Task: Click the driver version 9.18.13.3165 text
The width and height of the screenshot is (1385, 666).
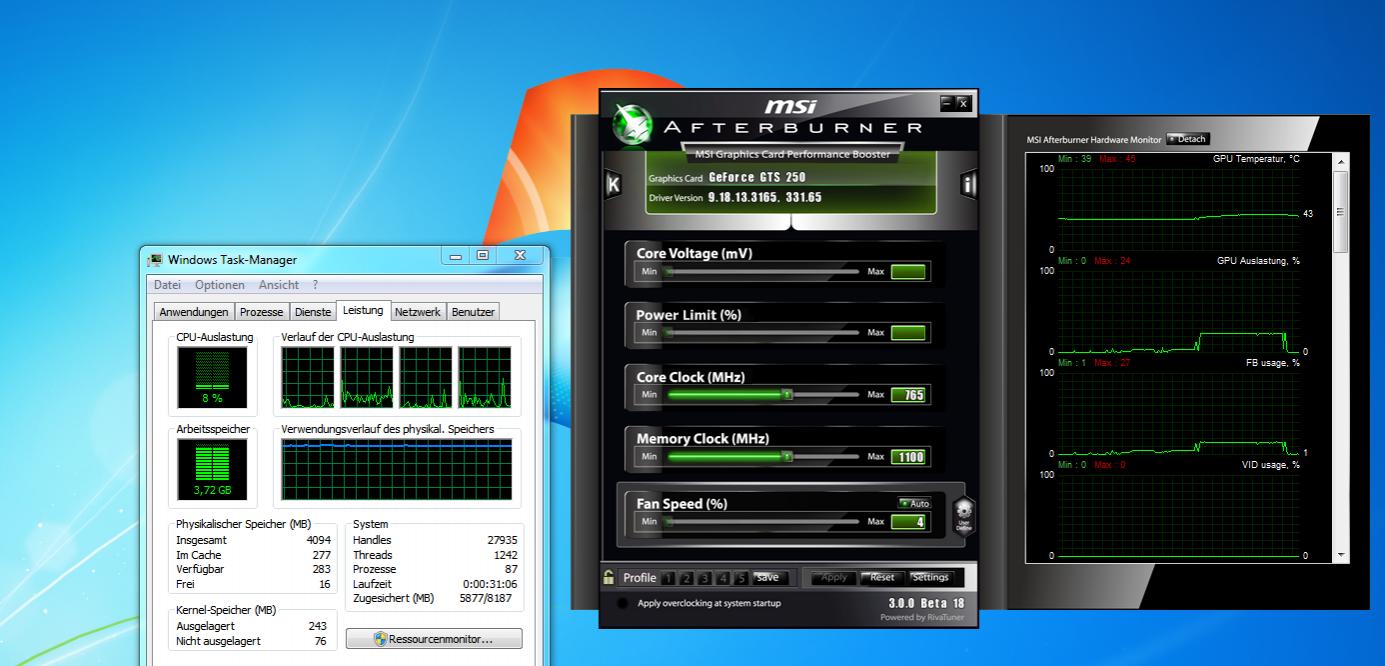Action: point(765,197)
